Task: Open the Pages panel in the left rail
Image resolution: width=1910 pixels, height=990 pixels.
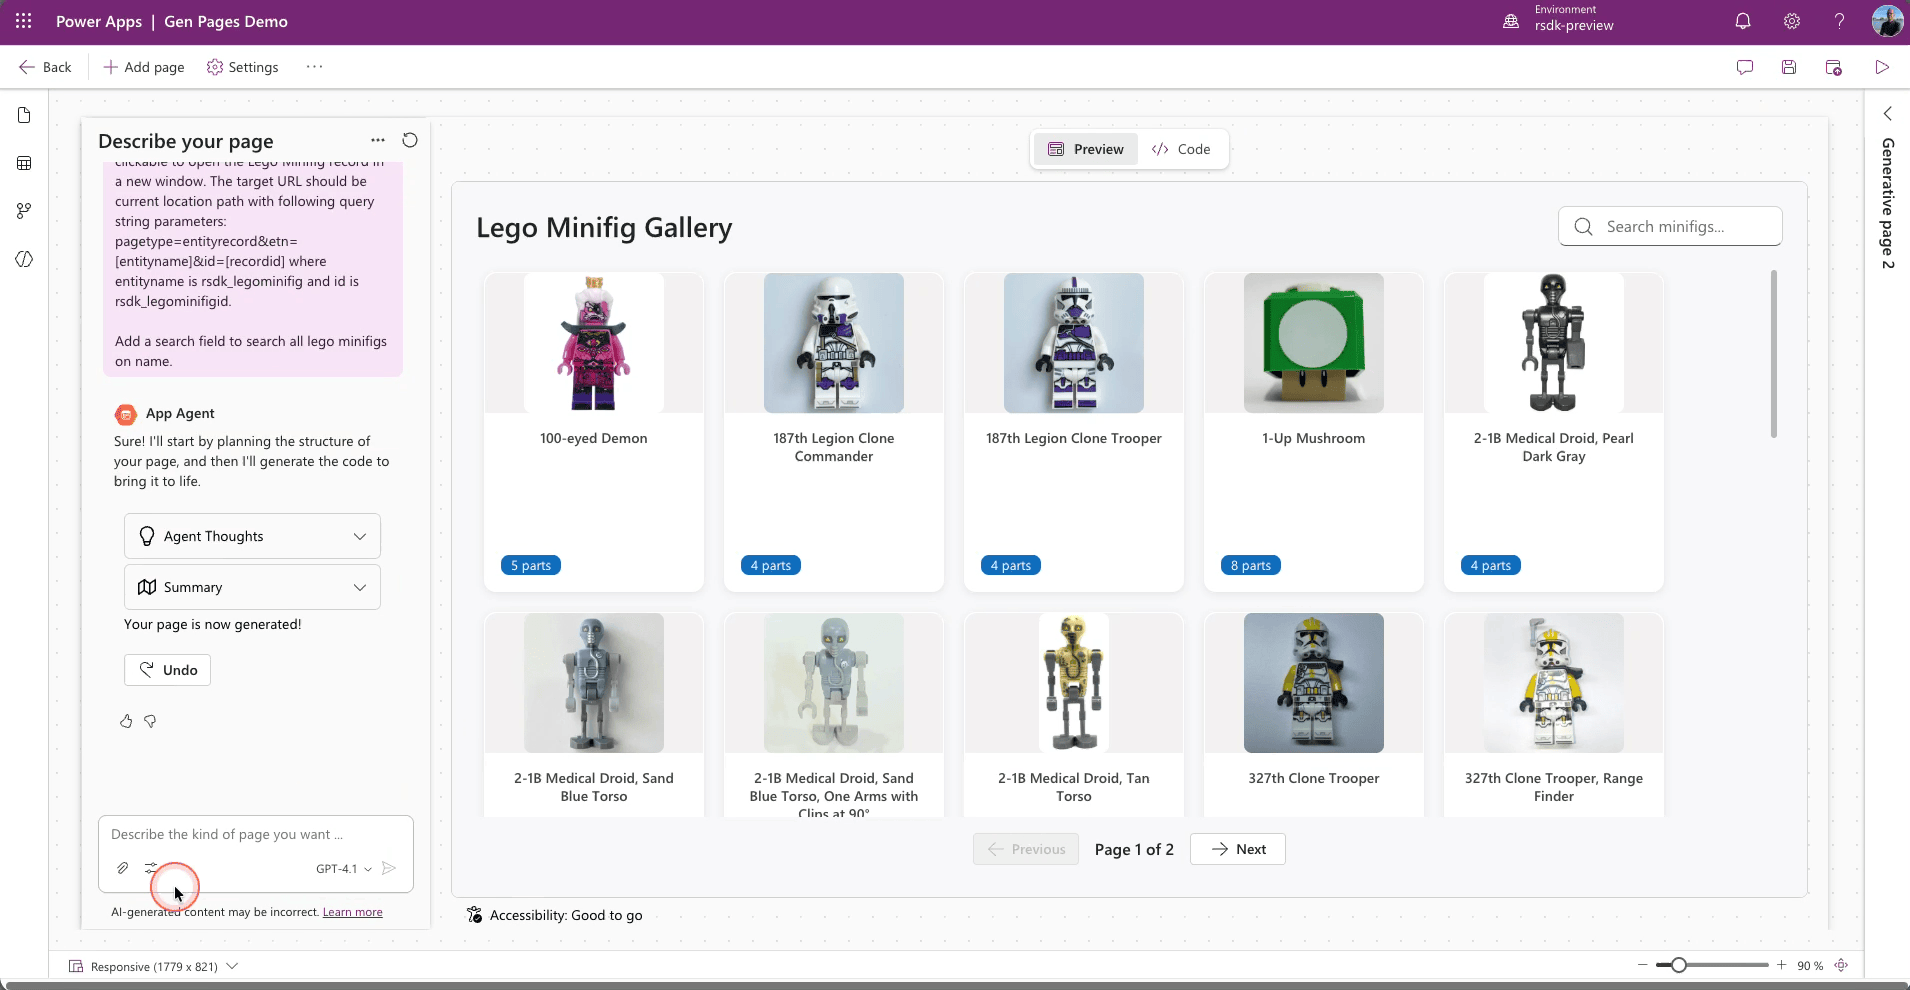Action: pos(23,115)
